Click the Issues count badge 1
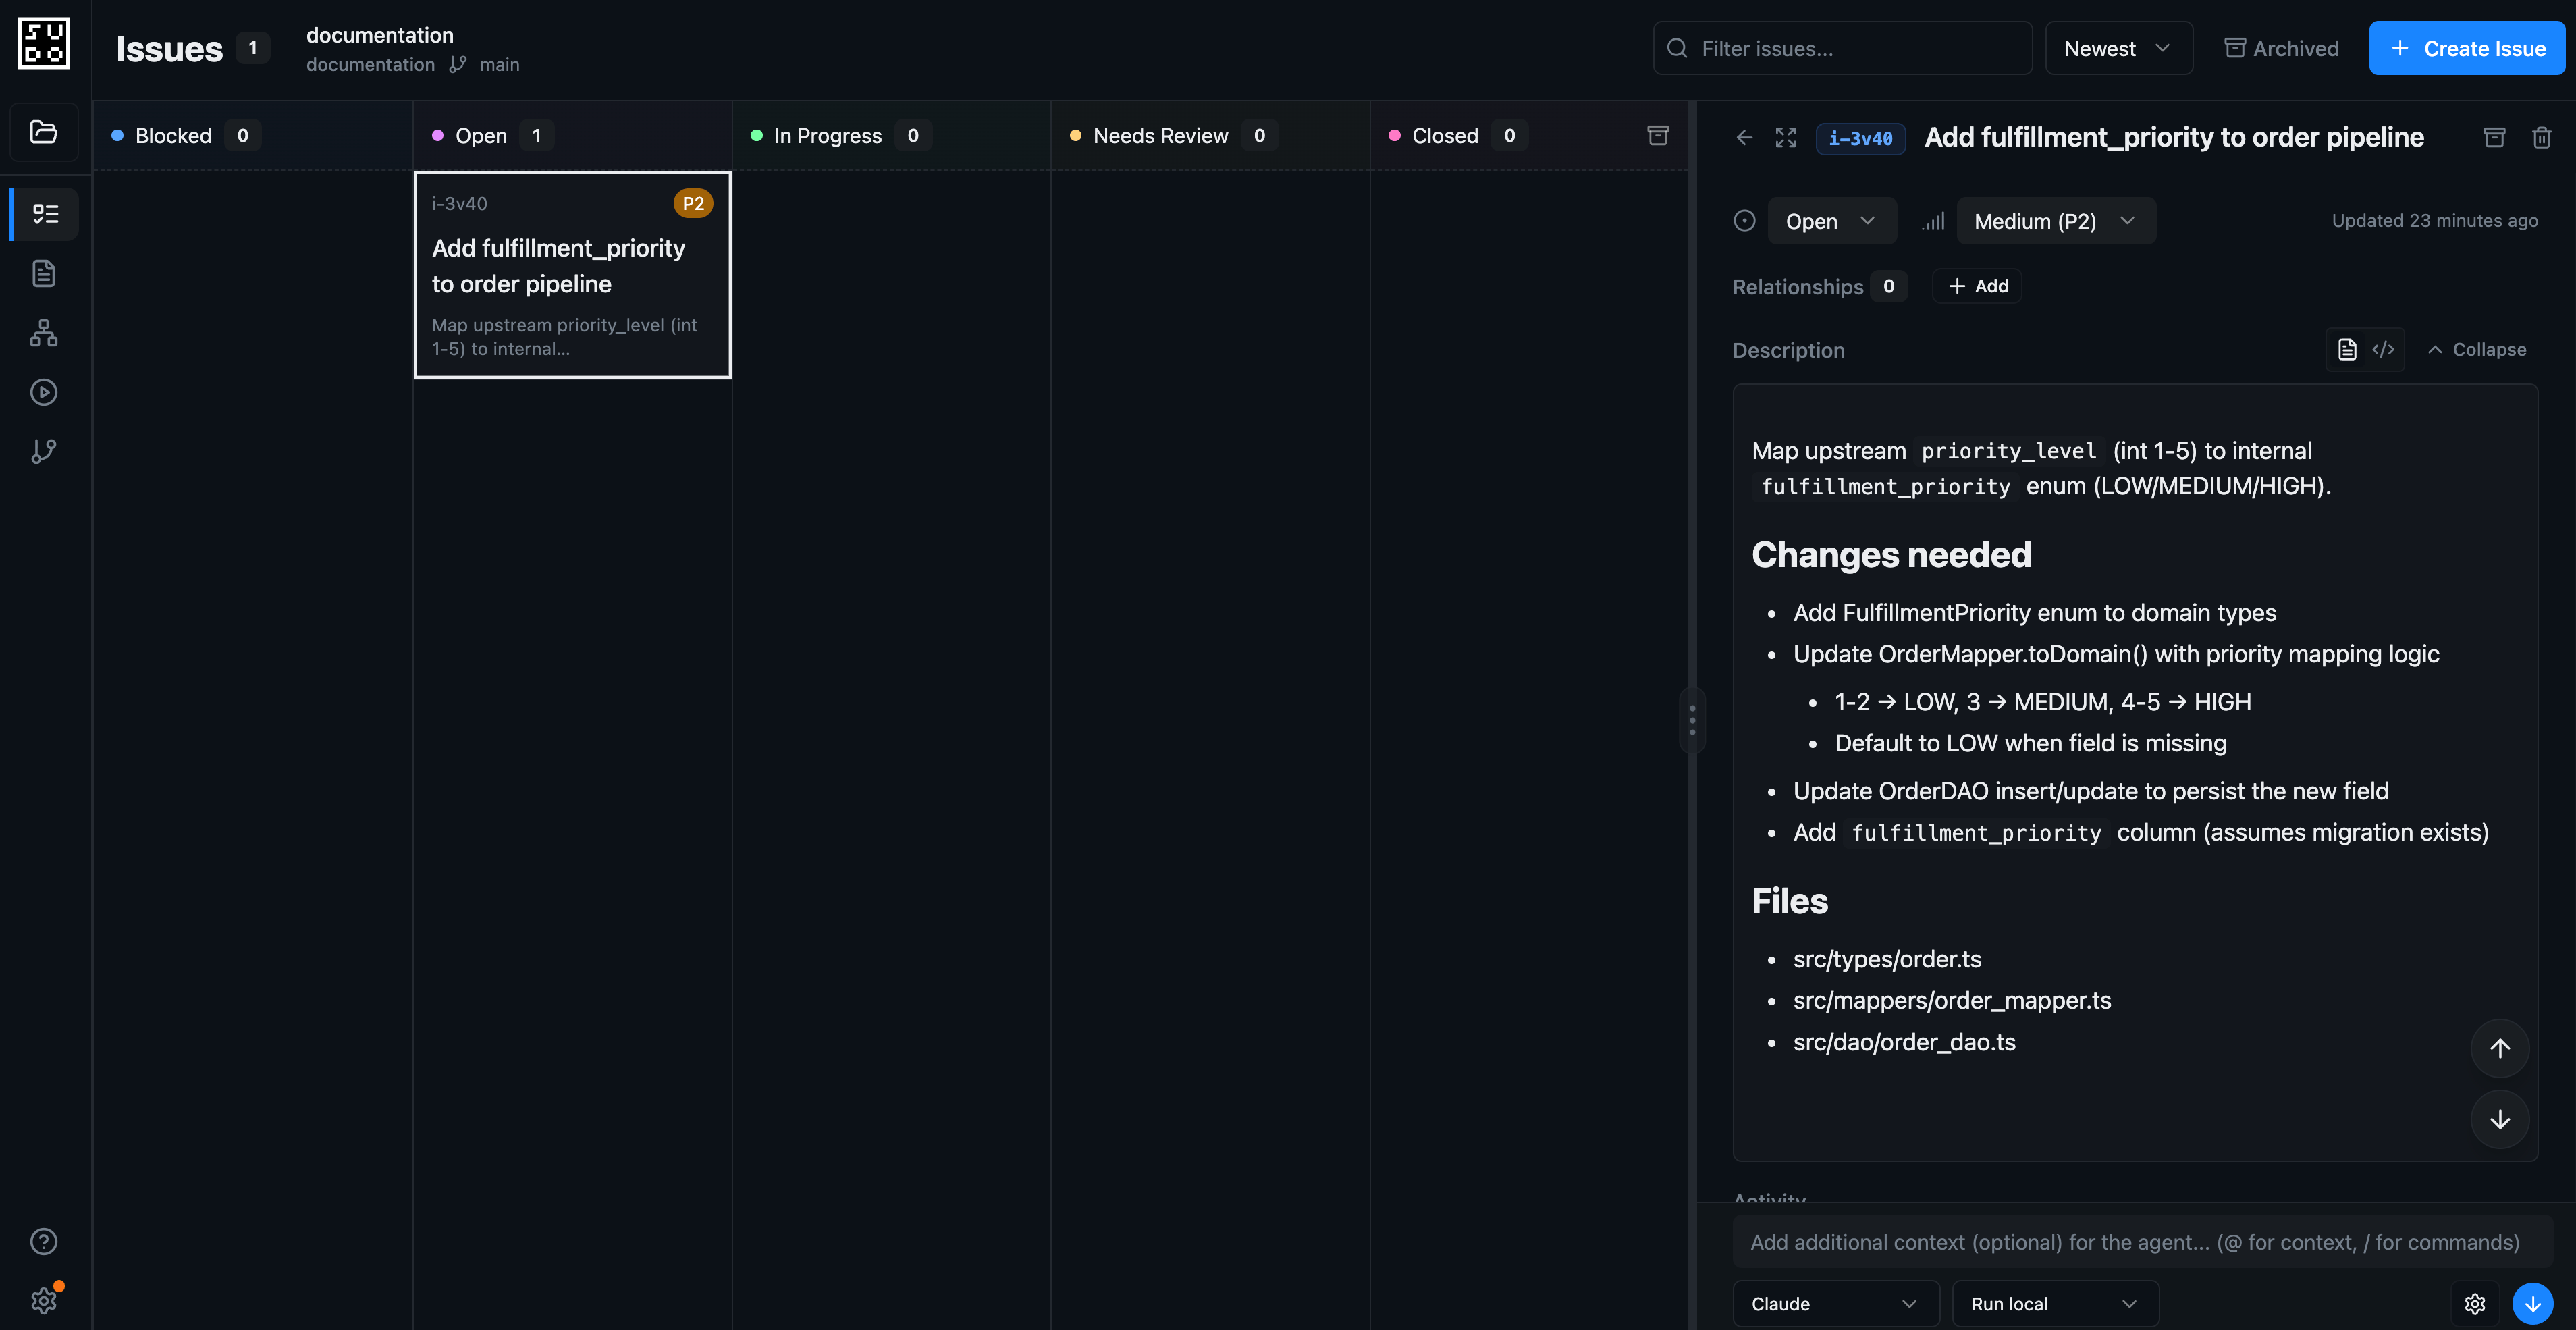This screenshot has width=2576, height=1330. 253,48
